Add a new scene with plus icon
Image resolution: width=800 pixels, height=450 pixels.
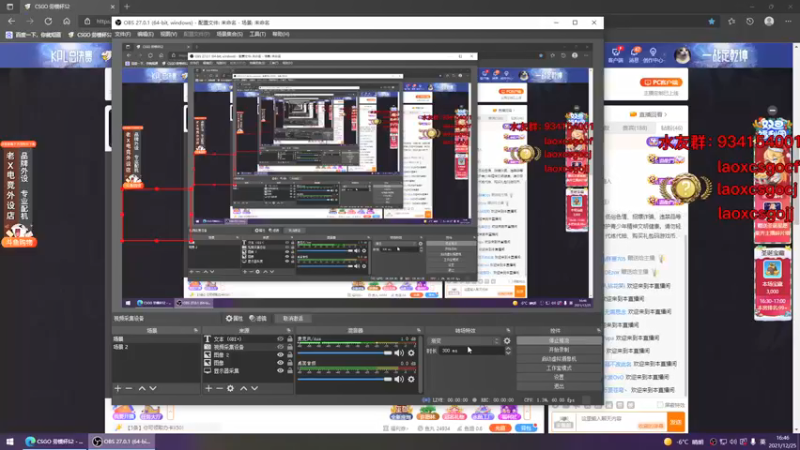click(x=118, y=389)
